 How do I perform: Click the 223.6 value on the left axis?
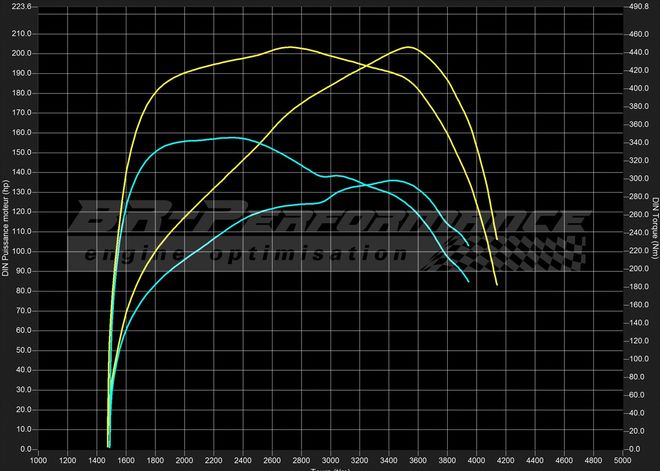(19, 6)
